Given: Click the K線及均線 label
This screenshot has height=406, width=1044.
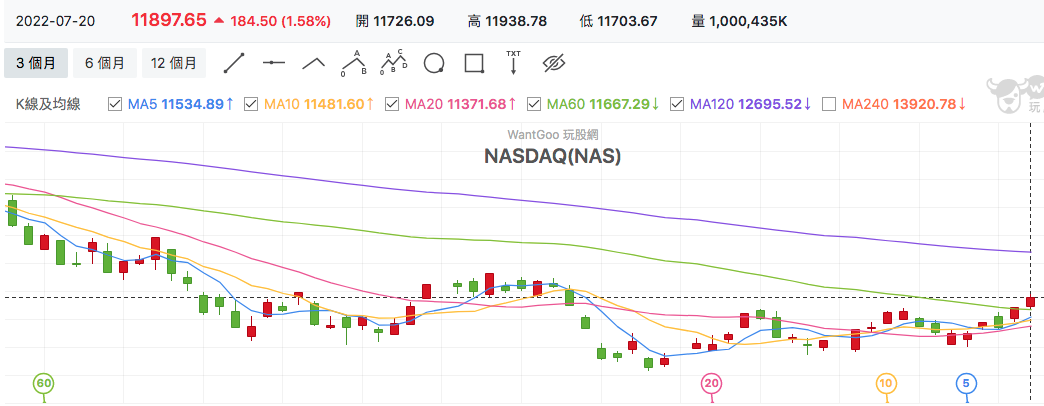Looking at the screenshot, I should (x=48, y=104).
